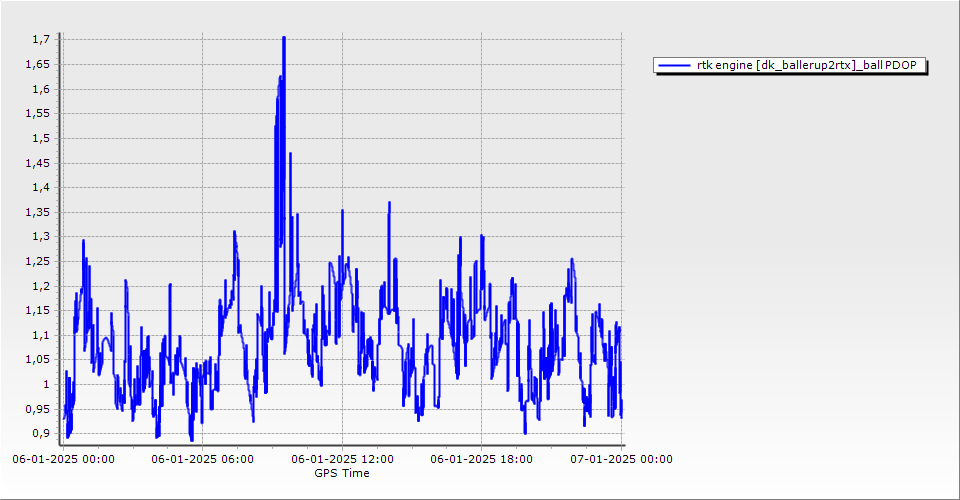Click the '1,3' y-axis label
This screenshot has height=500, width=960.
coord(41,236)
